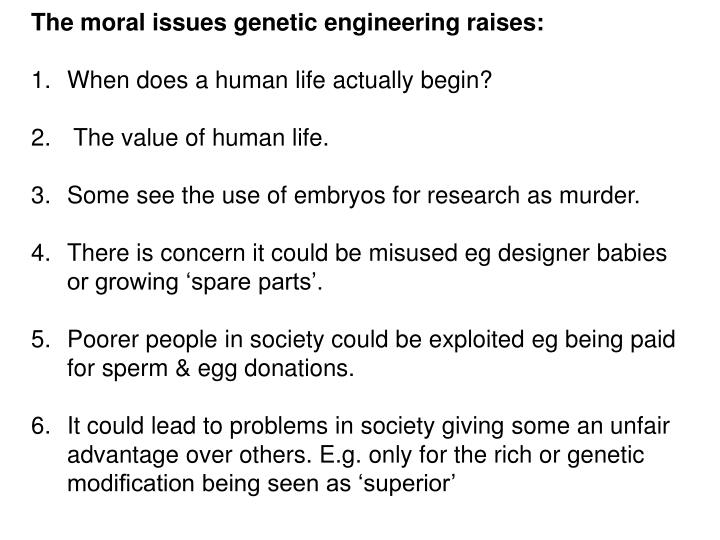Click the line mentioning designer babies
The image size is (720, 540).
(367, 253)
